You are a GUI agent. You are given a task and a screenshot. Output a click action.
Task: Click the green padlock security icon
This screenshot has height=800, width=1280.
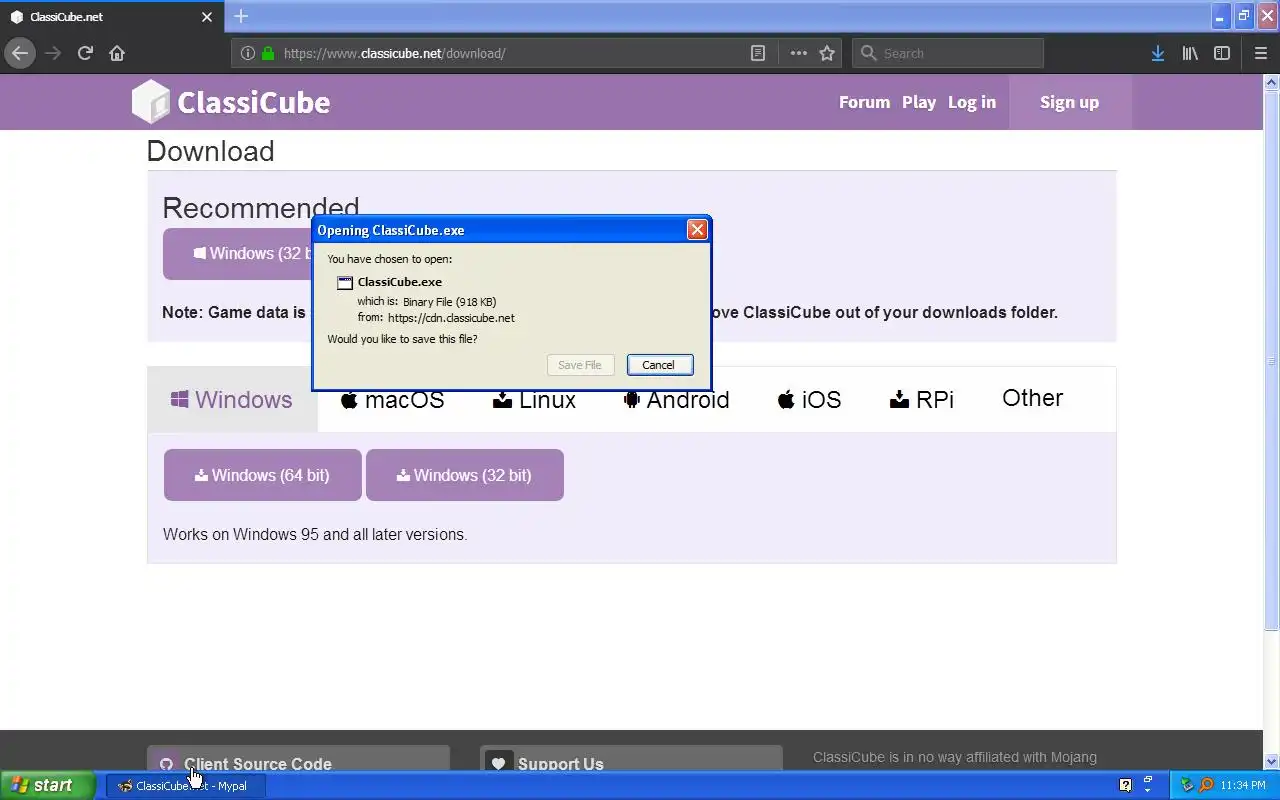pos(267,53)
